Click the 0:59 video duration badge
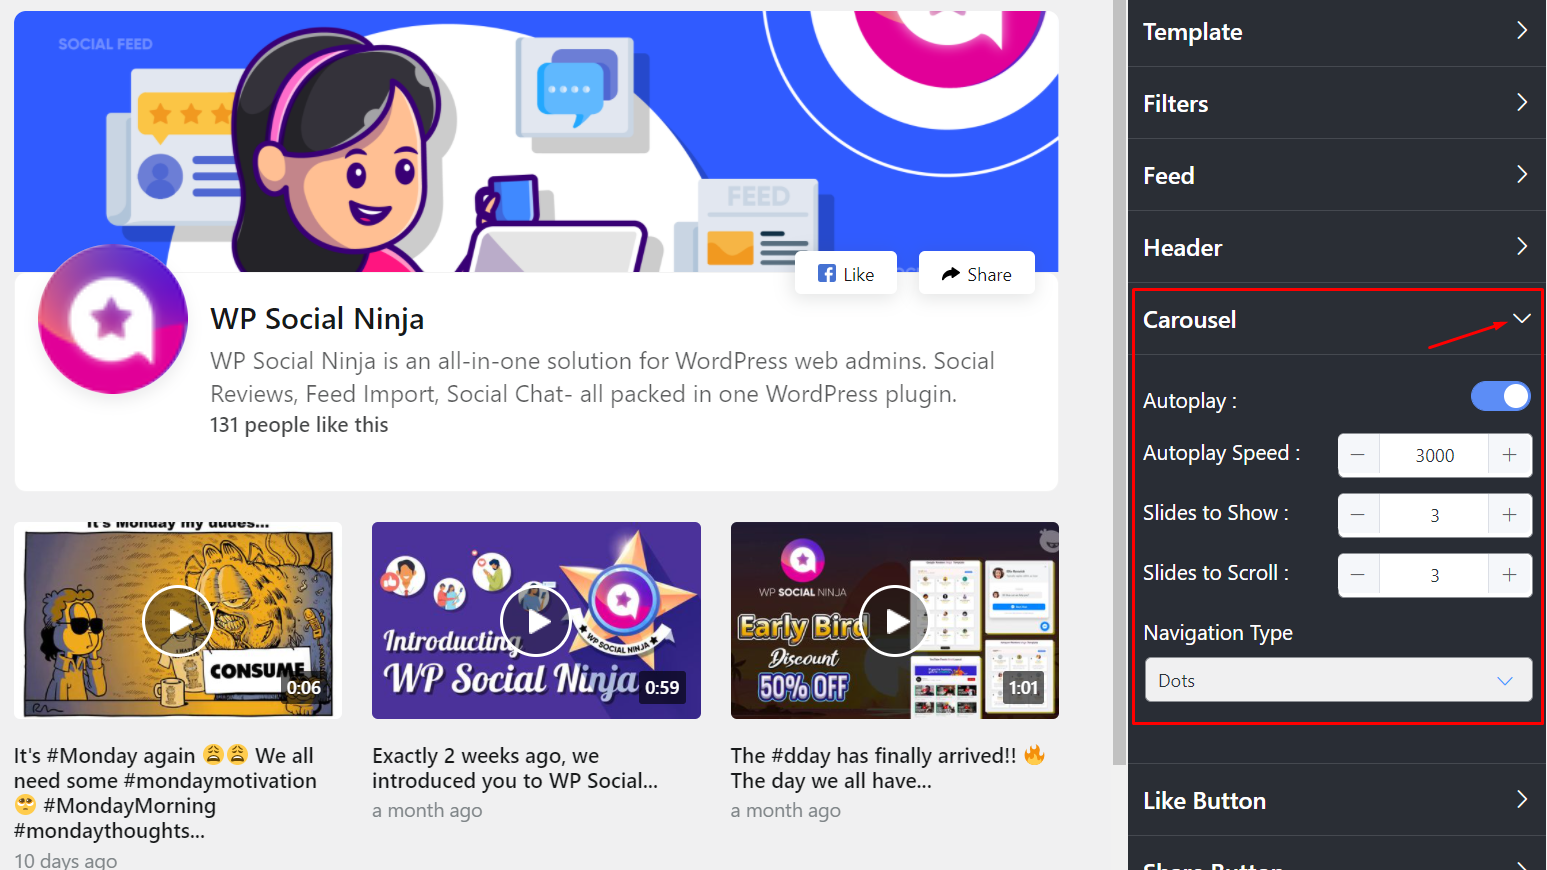This screenshot has width=1547, height=870. [662, 687]
